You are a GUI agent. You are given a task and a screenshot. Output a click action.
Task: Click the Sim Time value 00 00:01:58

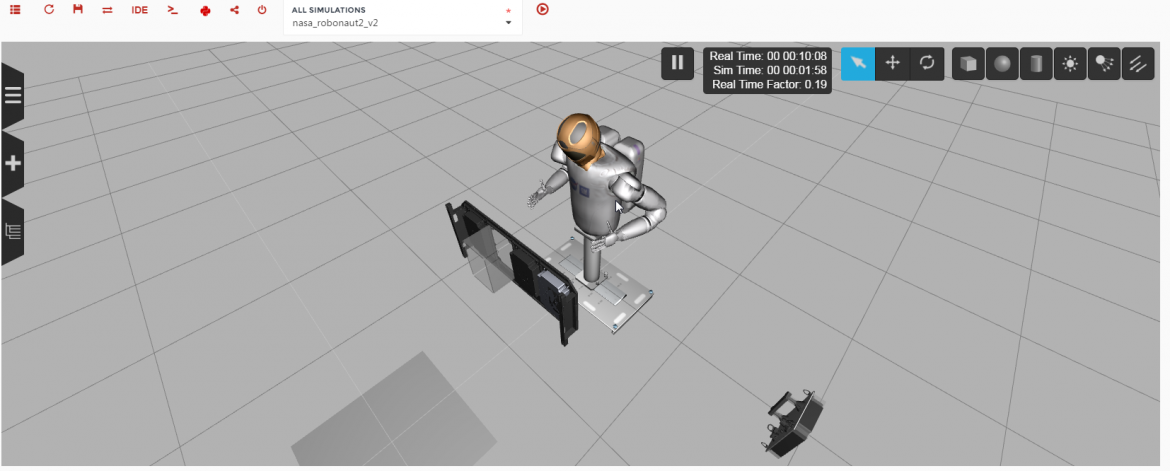(x=797, y=70)
